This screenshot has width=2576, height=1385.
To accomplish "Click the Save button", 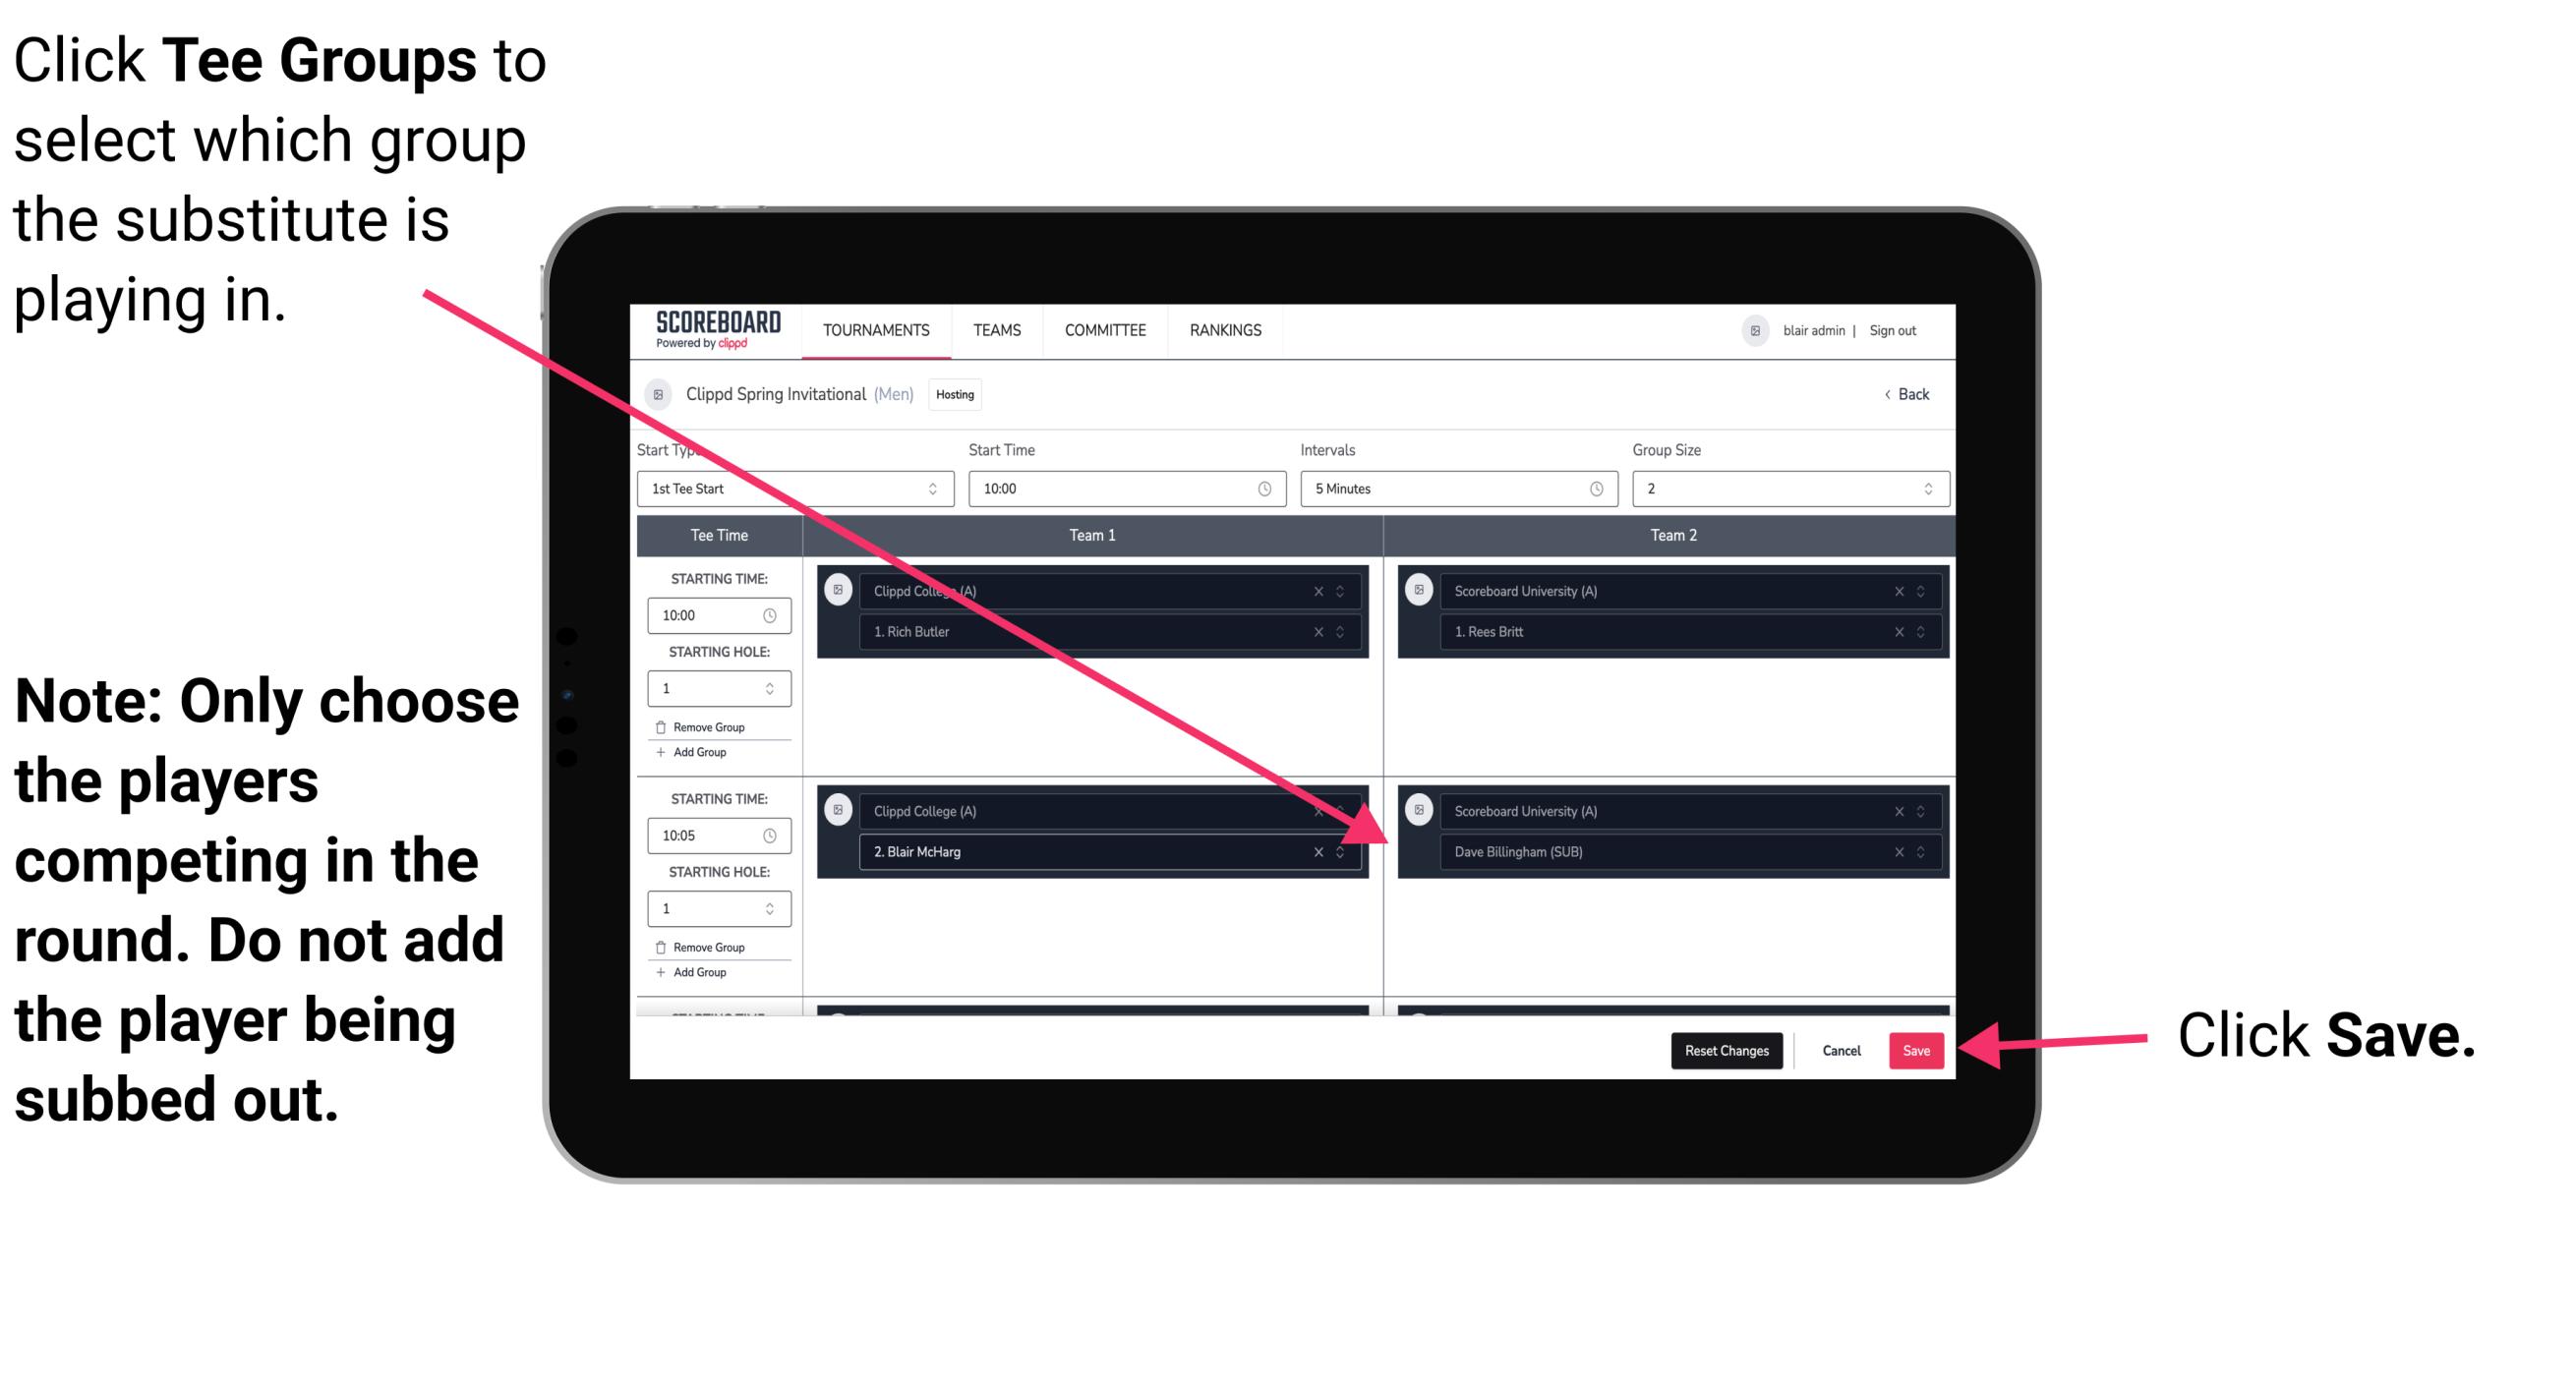I will pos(1916,1051).
